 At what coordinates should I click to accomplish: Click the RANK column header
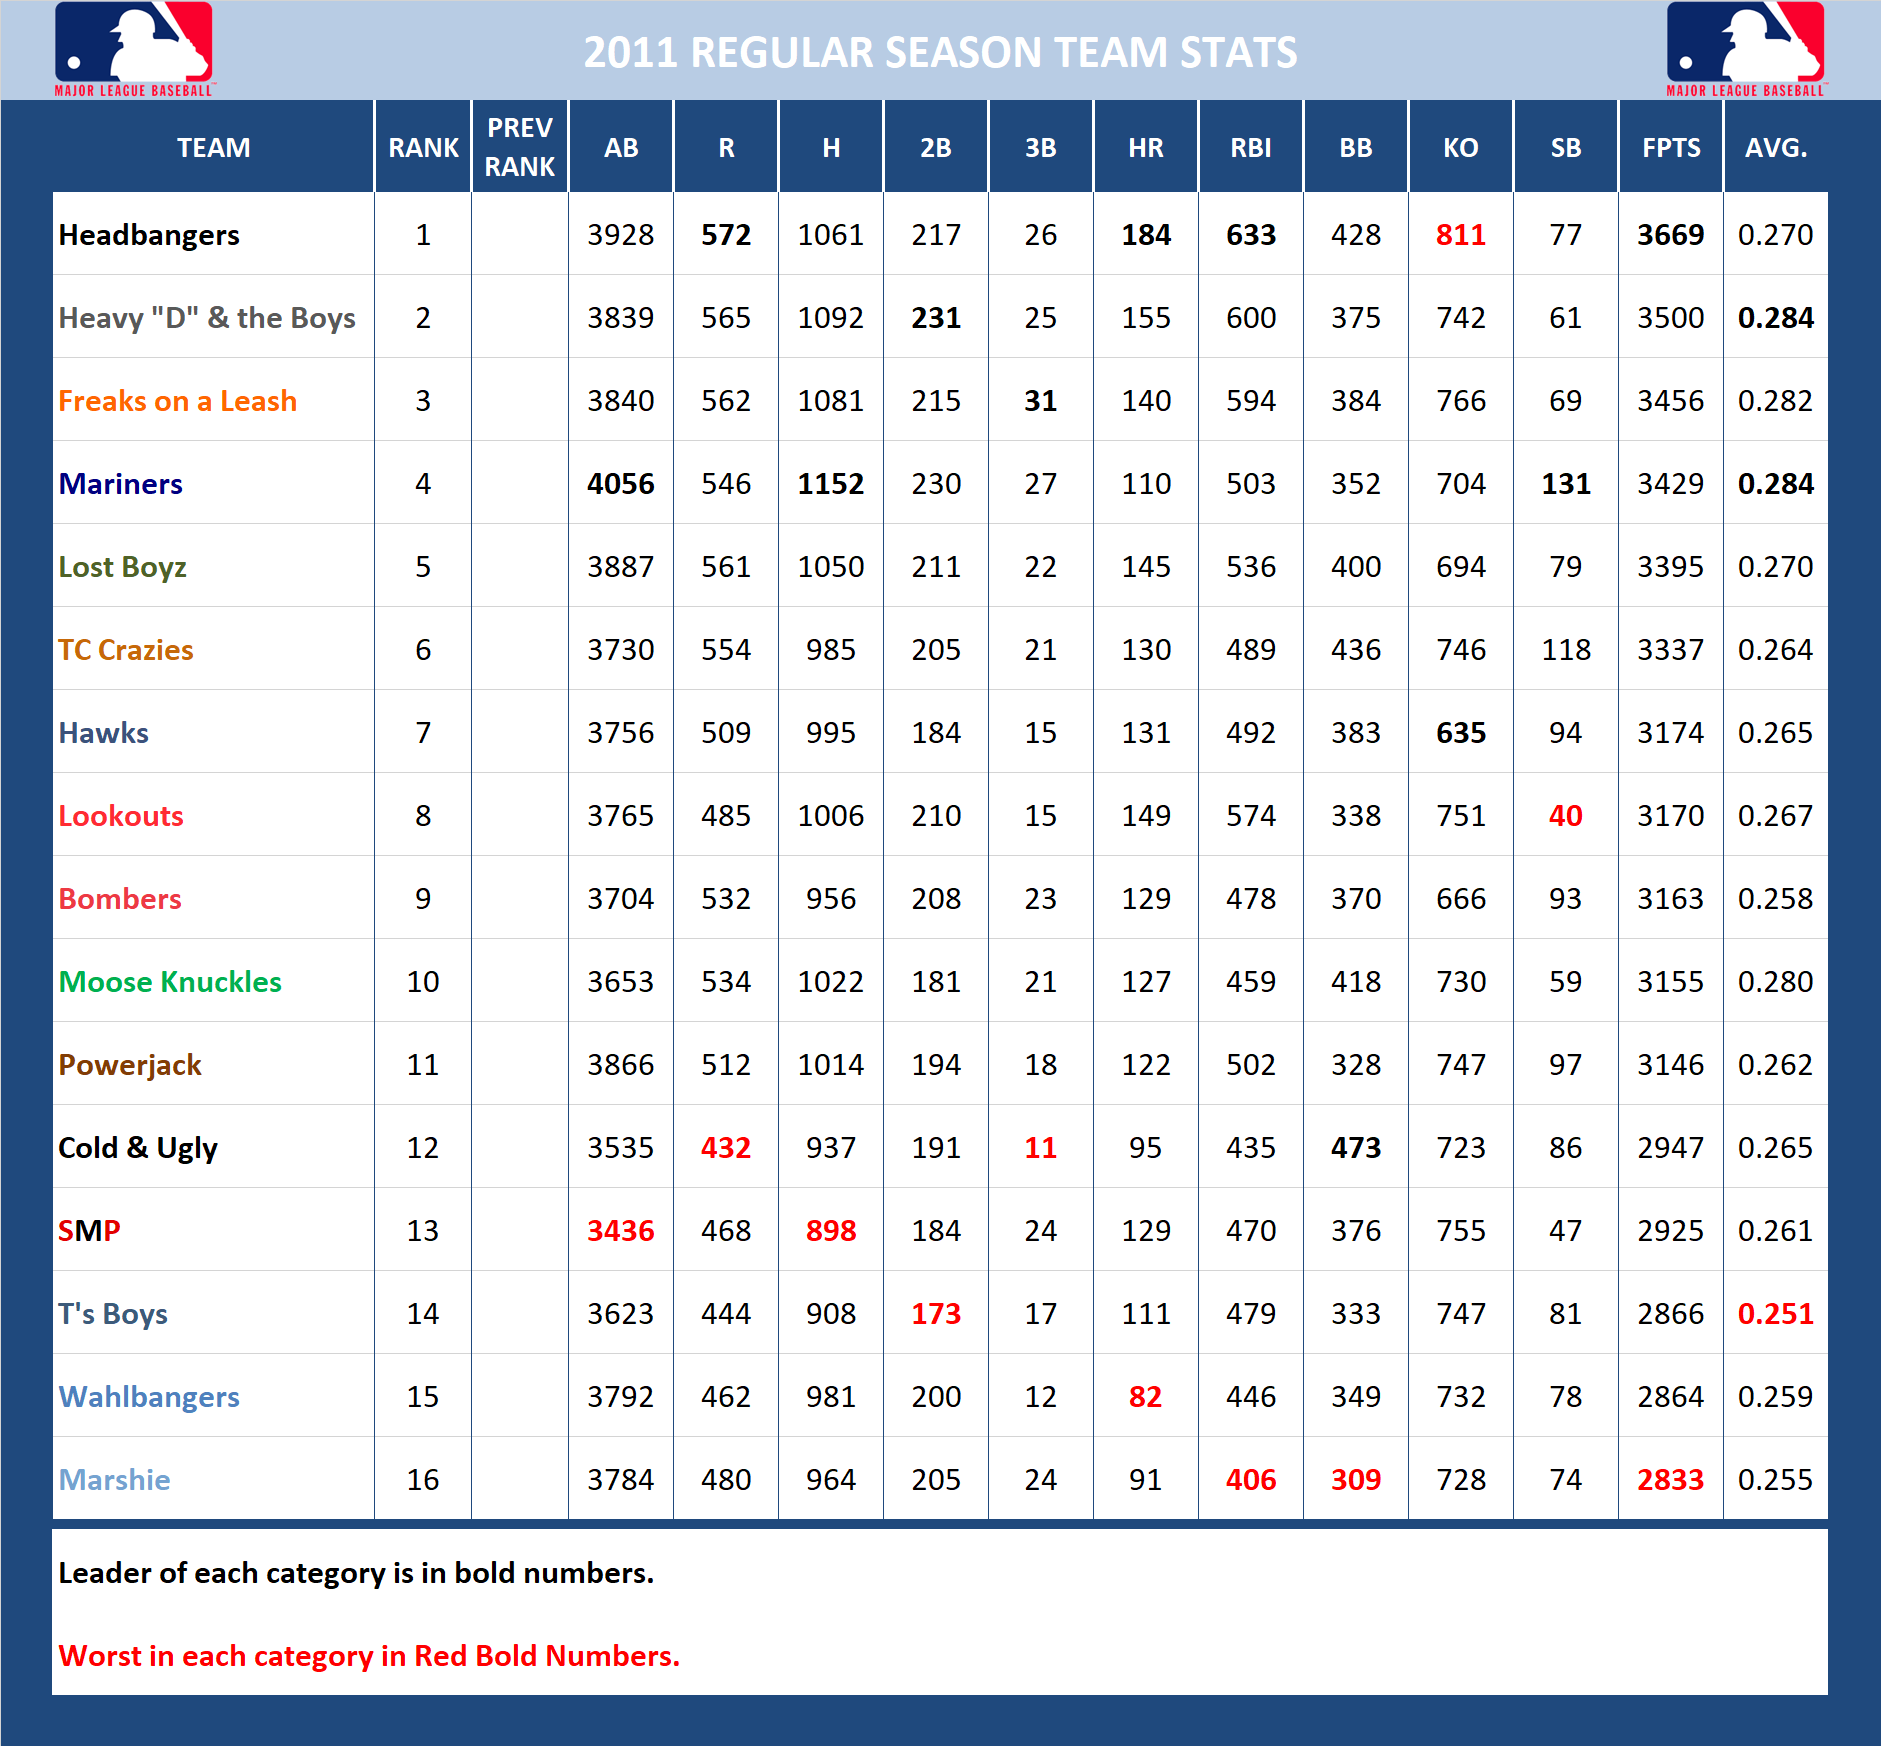point(422,147)
